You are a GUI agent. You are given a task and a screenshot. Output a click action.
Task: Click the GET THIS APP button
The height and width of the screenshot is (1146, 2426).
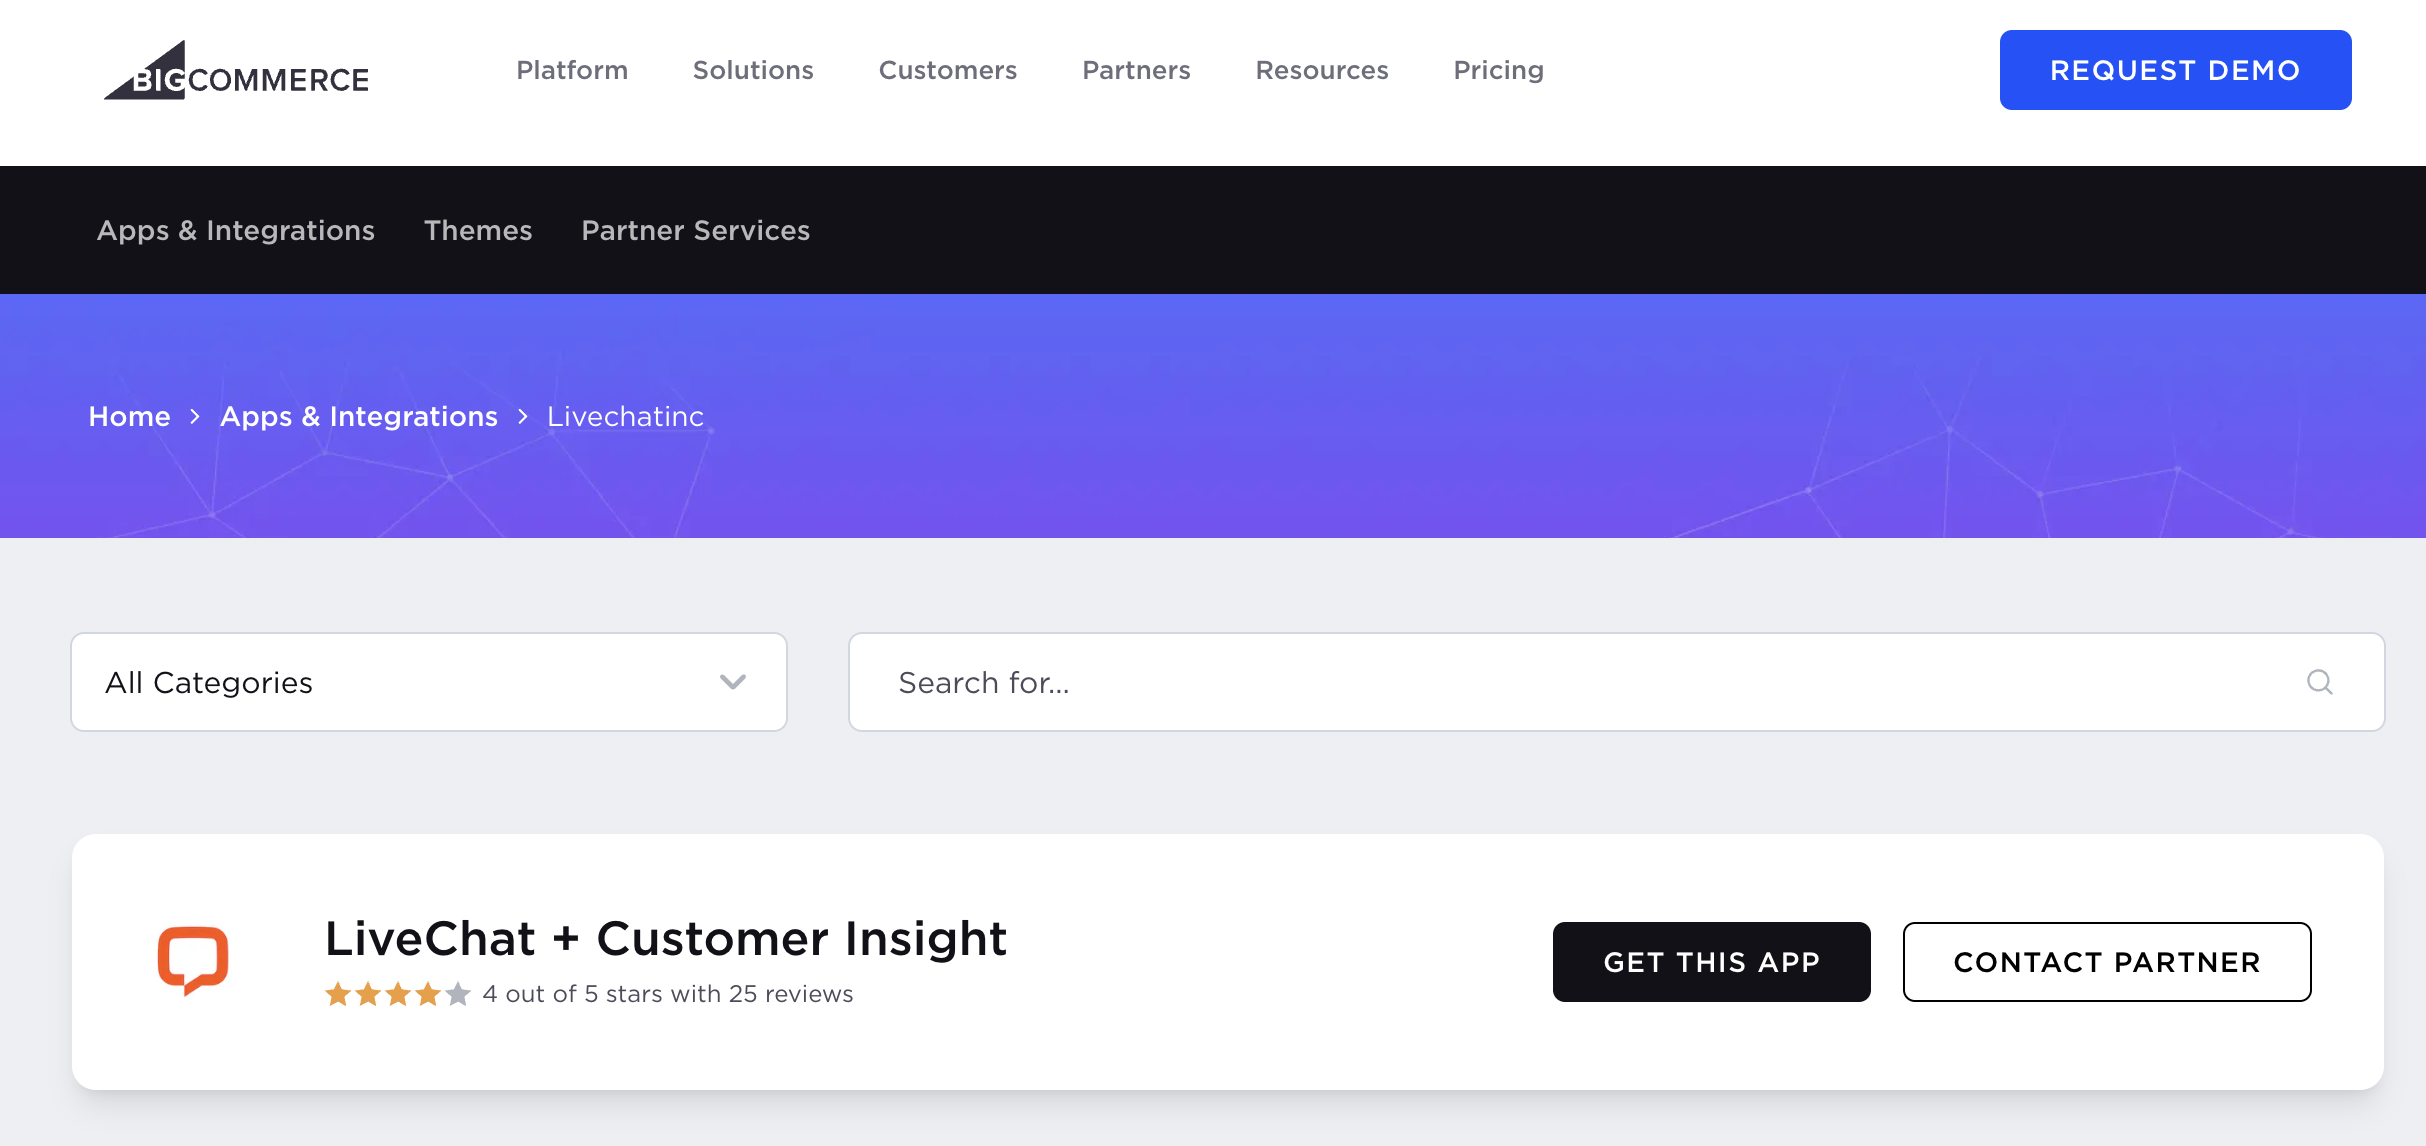pos(1711,960)
